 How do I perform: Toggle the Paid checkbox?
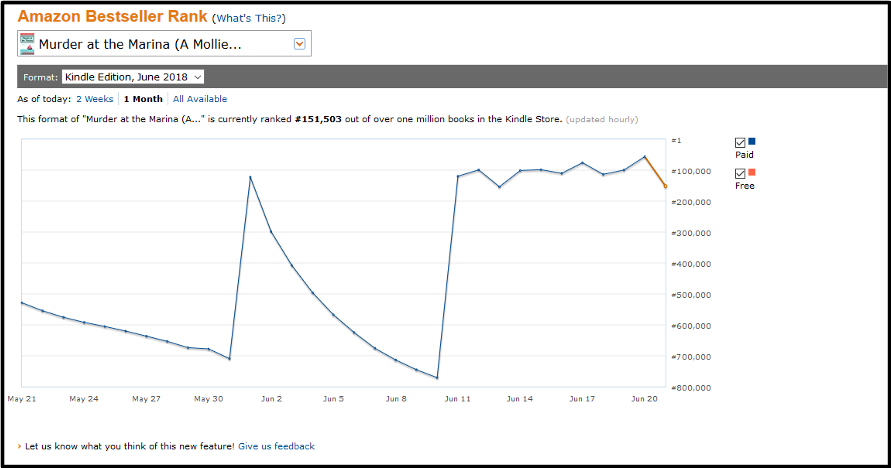pyautogui.click(x=740, y=142)
